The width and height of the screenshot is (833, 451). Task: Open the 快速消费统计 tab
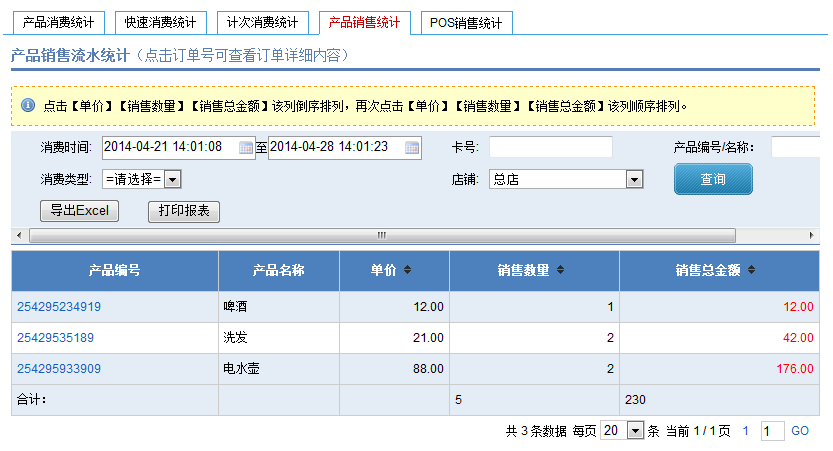click(160, 22)
